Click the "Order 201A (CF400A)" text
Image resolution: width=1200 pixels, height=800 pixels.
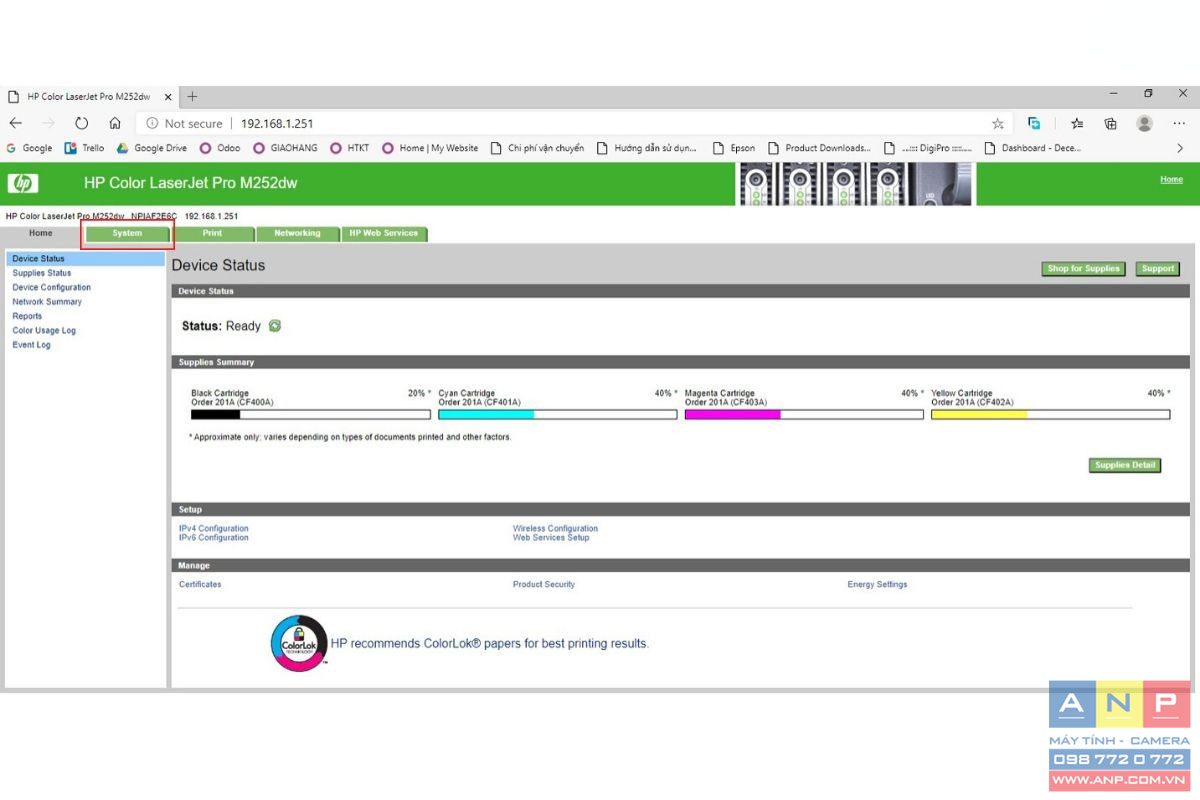coord(232,403)
